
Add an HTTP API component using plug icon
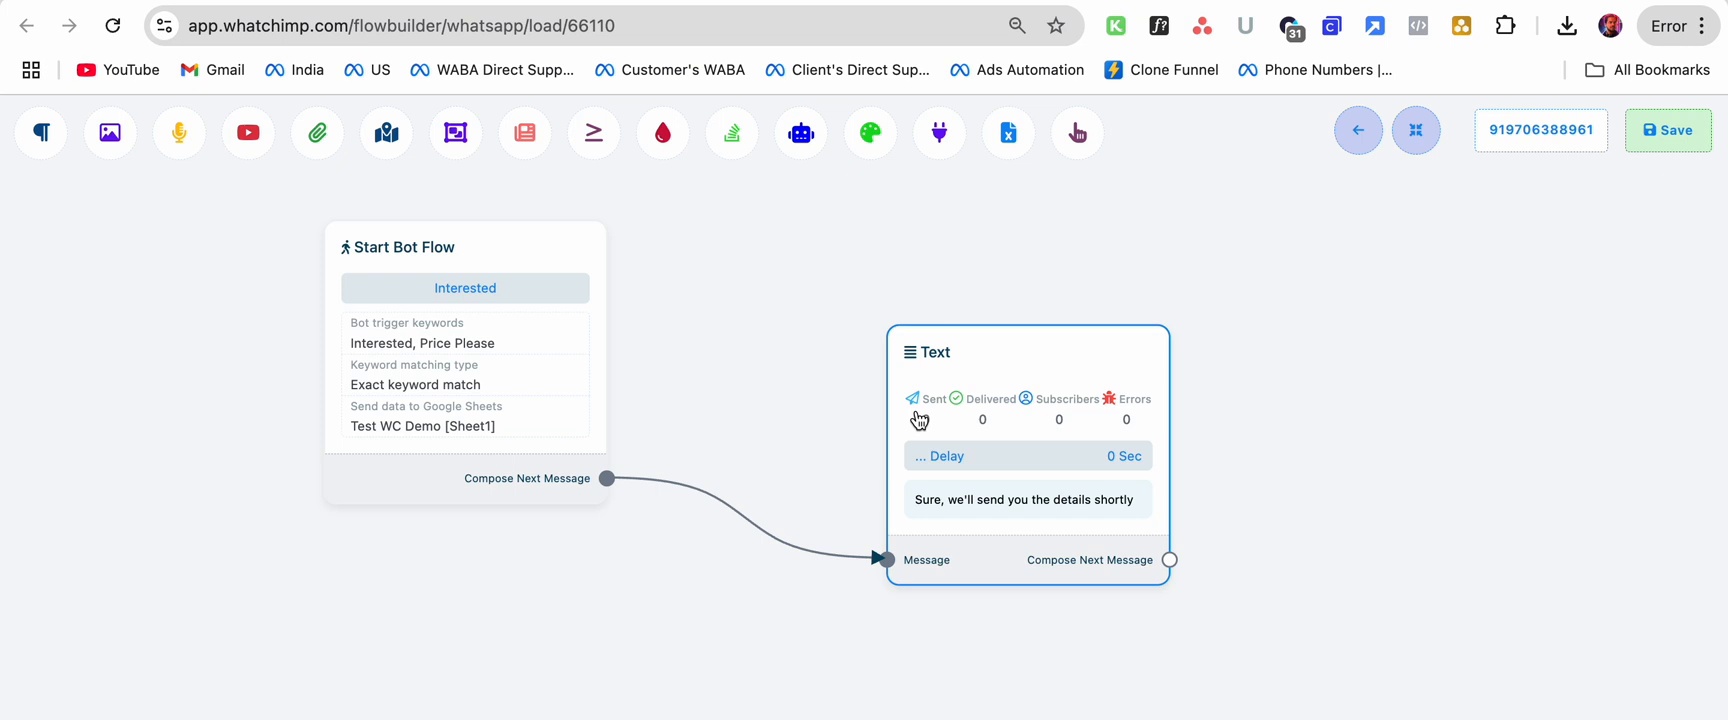tap(940, 133)
